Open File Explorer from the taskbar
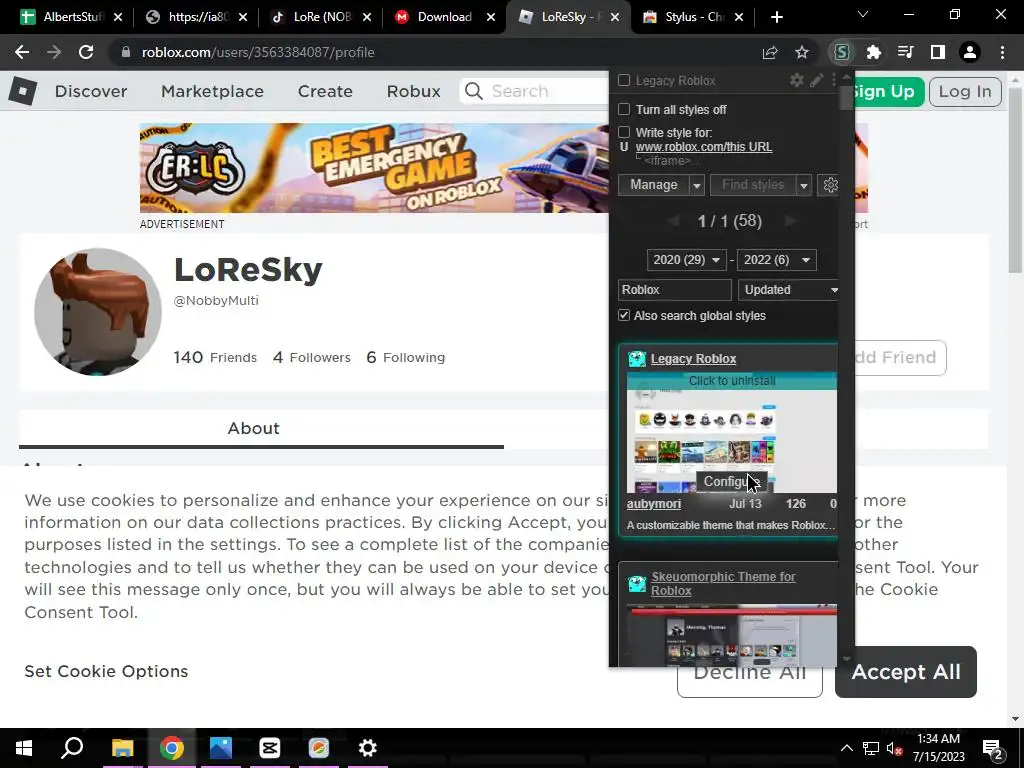Image resolution: width=1024 pixels, height=768 pixels. pos(123,748)
